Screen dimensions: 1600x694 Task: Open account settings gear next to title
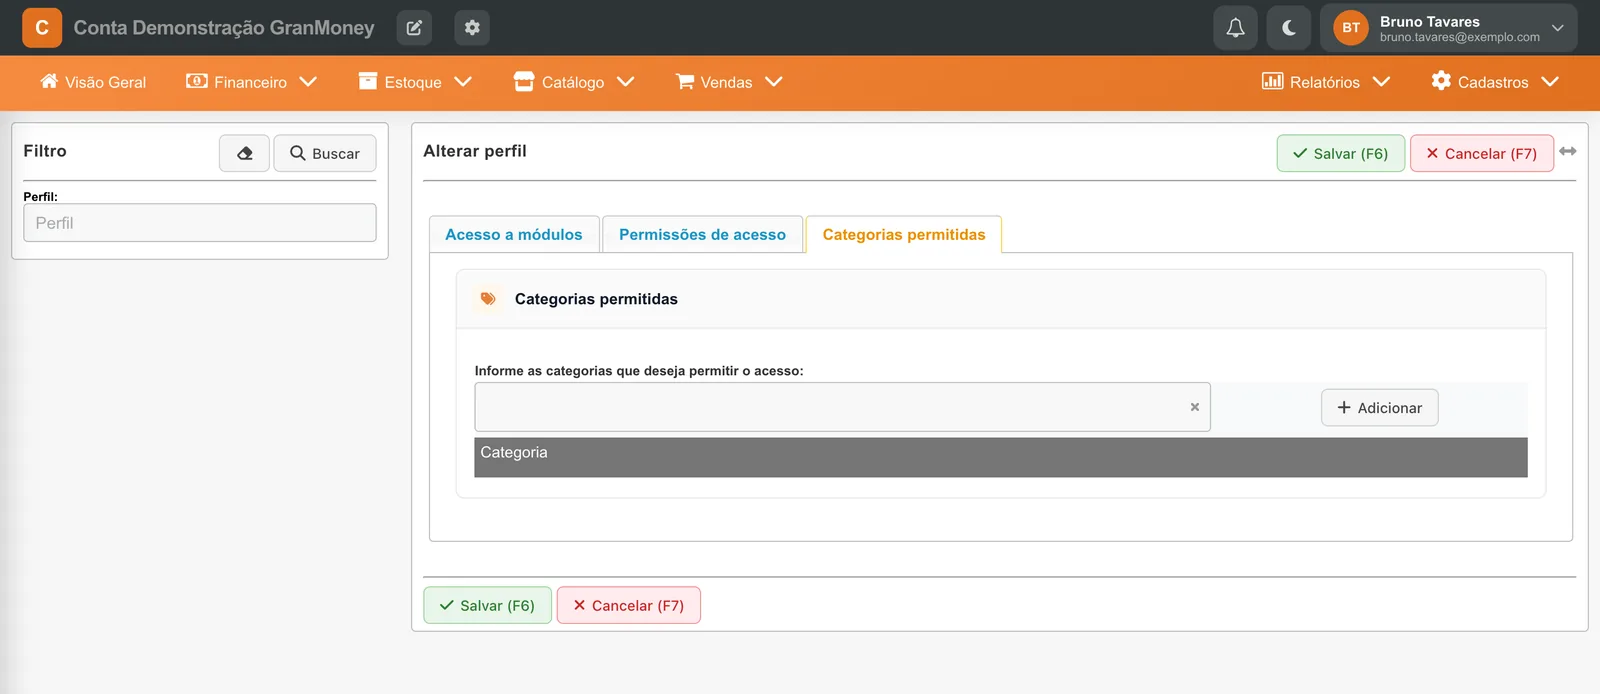[472, 28]
